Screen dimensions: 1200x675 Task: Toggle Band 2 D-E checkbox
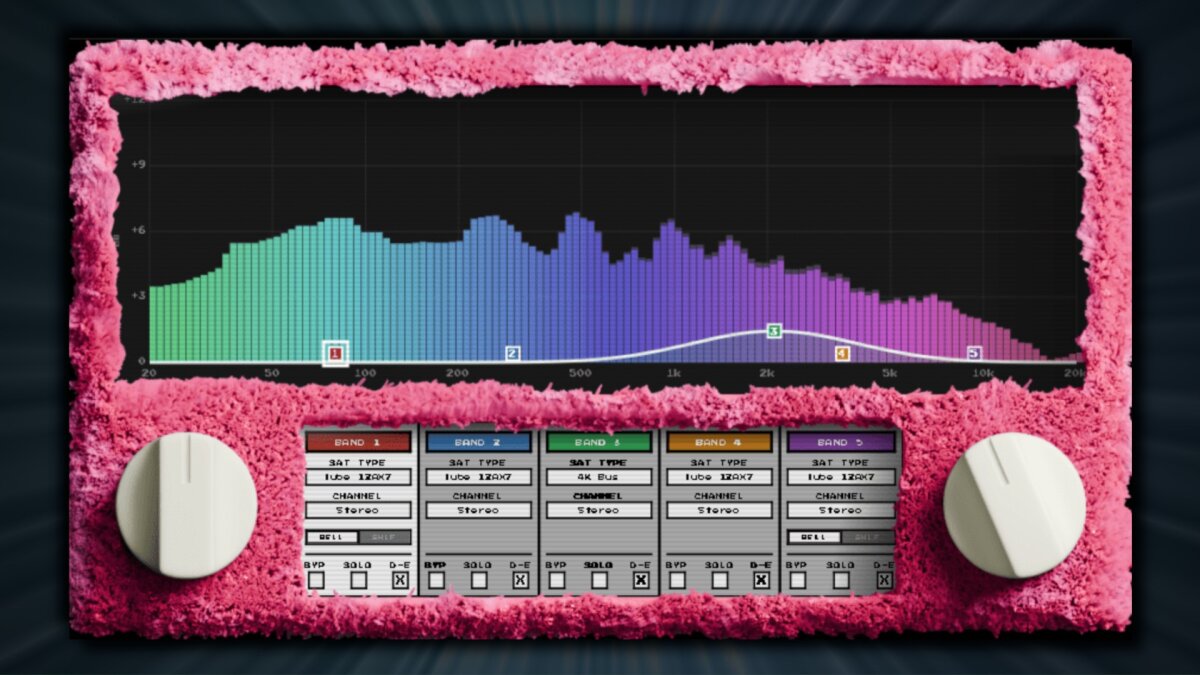(521, 580)
